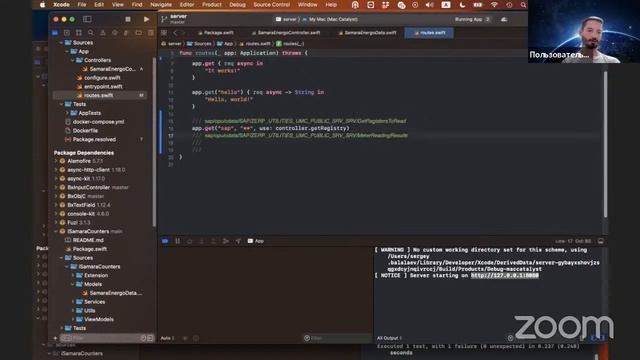Image resolution: width=640 pixels, height=360 pixels.
Task: Switch to the SamaraEnergoData.swift tab
Action: [x=367, y=33]
